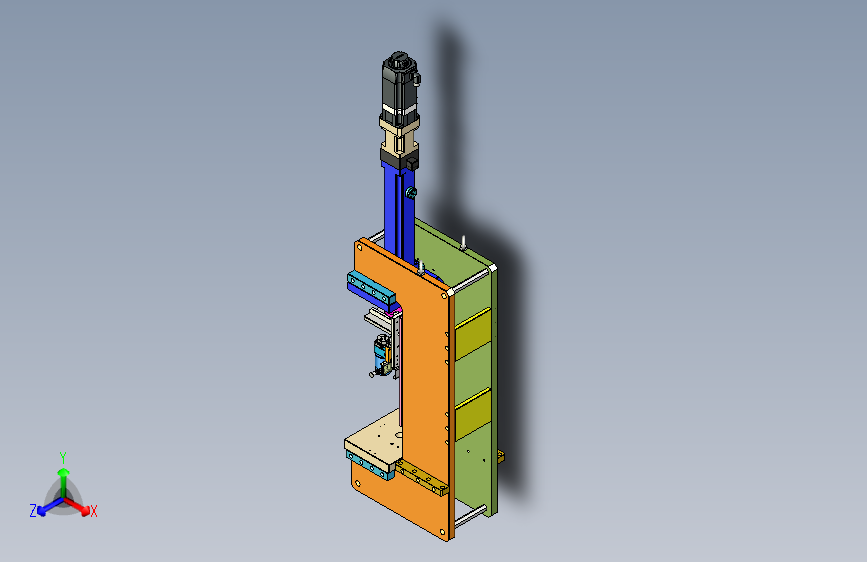Select the small blue cylinder tool head
Viewport: 867px width, 562px height.
381,355
